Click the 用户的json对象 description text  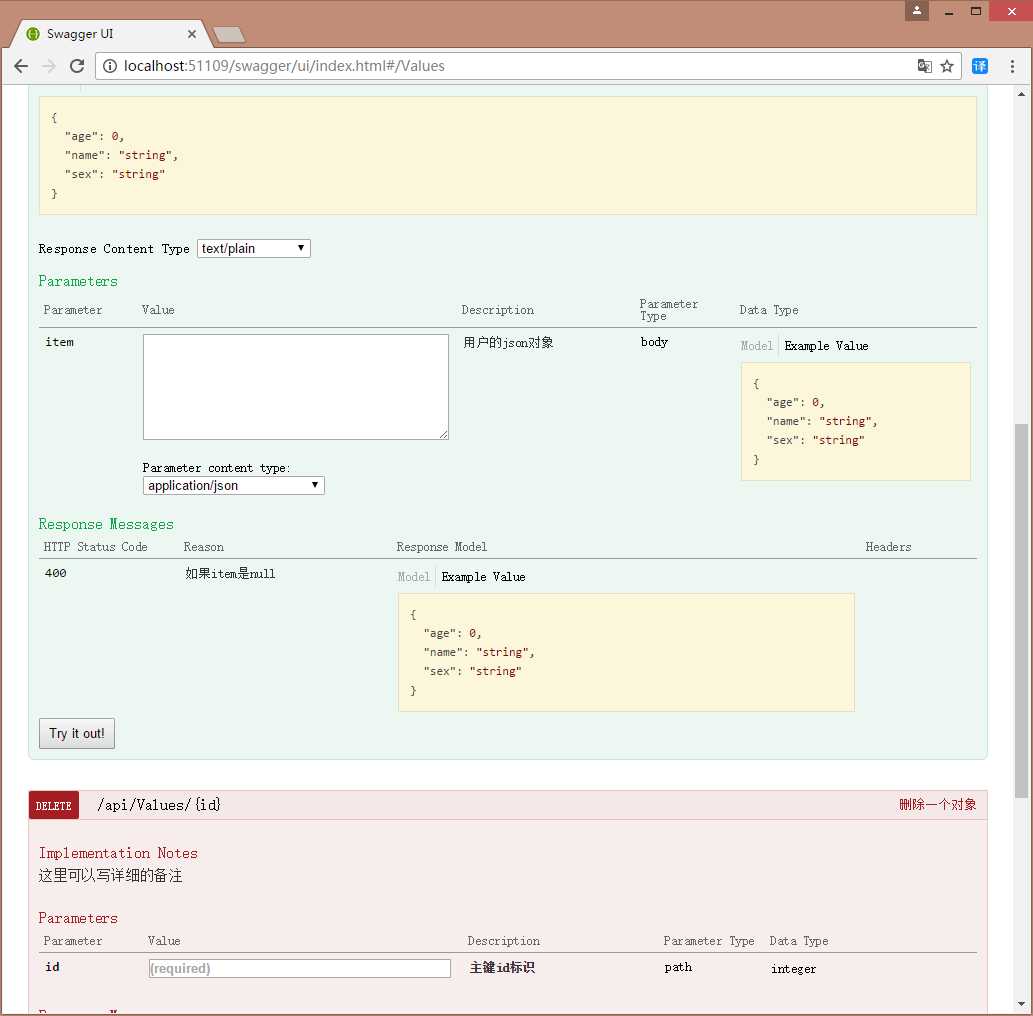click(x=508, y=343)
